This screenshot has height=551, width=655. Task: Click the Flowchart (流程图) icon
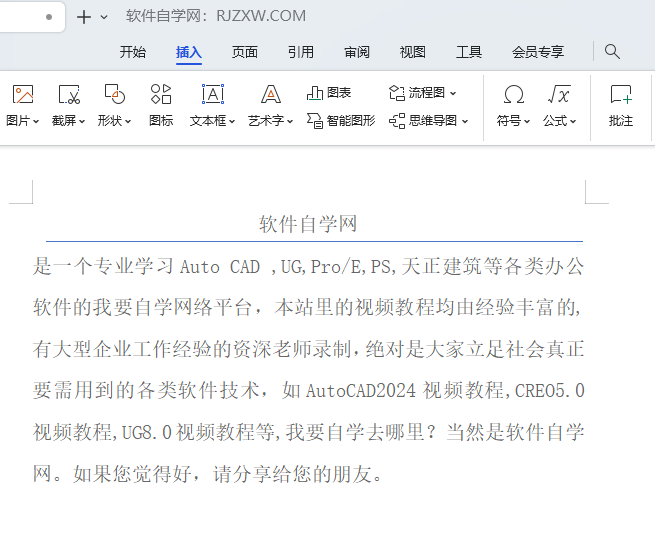coord(397,93)
